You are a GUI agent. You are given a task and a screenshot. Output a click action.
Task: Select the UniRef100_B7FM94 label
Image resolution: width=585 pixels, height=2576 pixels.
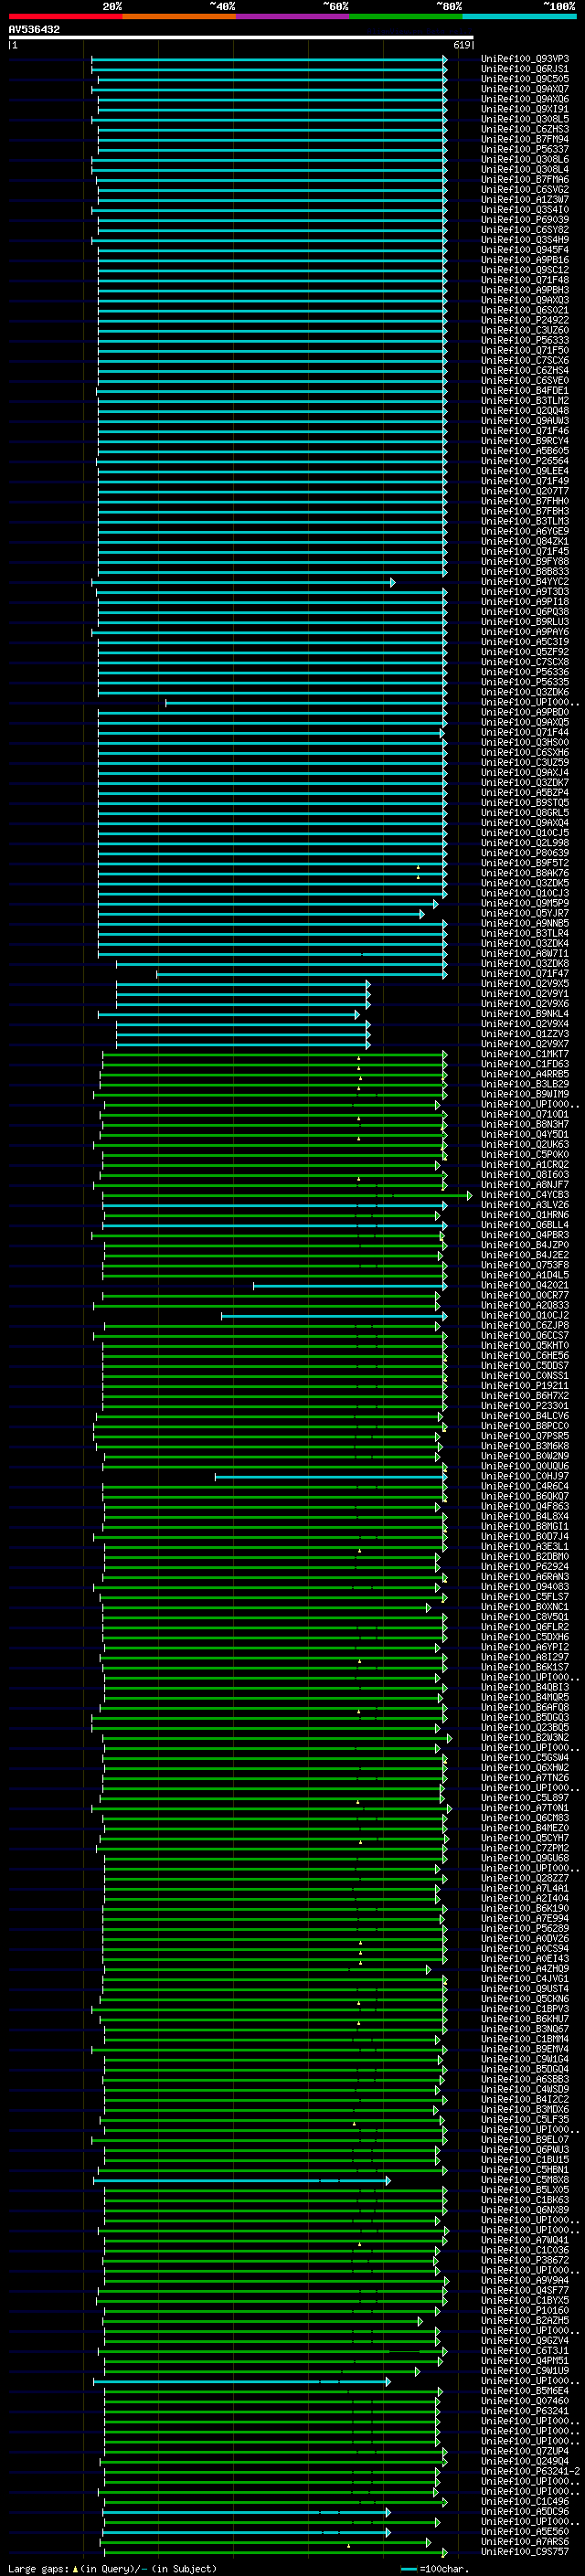(x=525, y=139)
